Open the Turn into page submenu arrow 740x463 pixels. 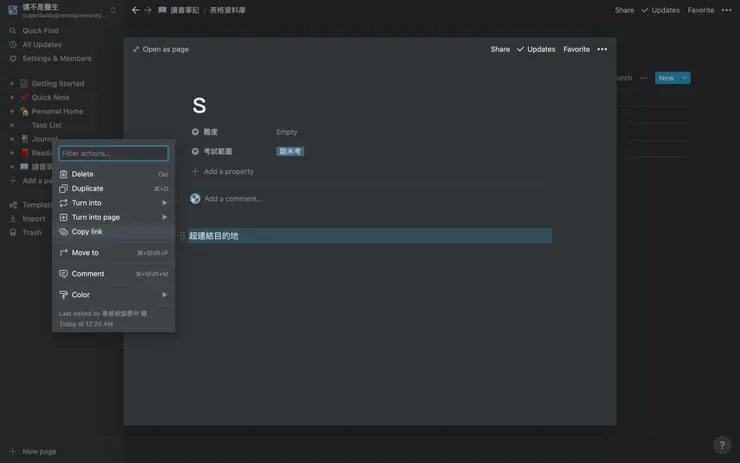point(165,217)
